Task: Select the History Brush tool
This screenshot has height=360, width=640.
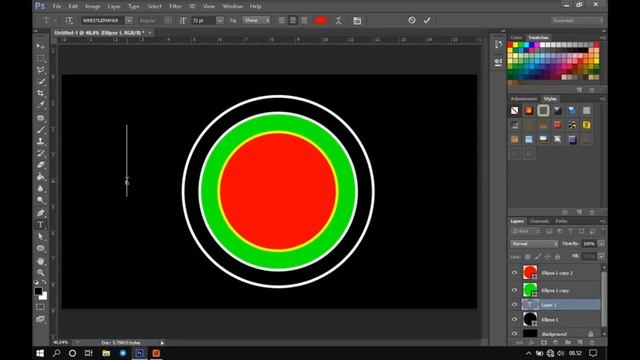Action: click(x=40, y=153)
